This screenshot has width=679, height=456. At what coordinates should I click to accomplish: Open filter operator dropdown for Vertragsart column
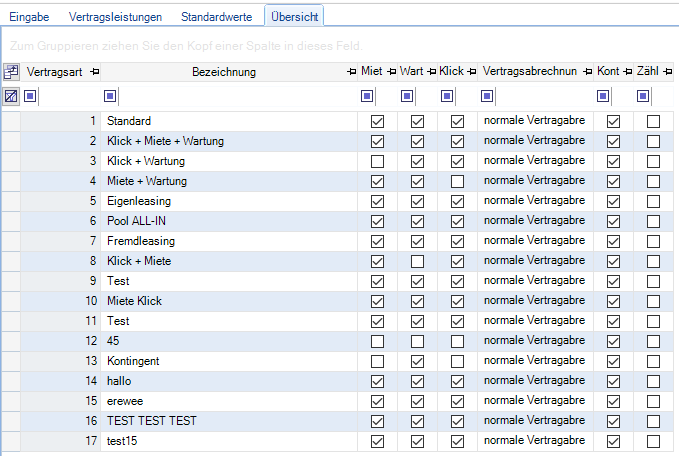click(x=30, y=96)
